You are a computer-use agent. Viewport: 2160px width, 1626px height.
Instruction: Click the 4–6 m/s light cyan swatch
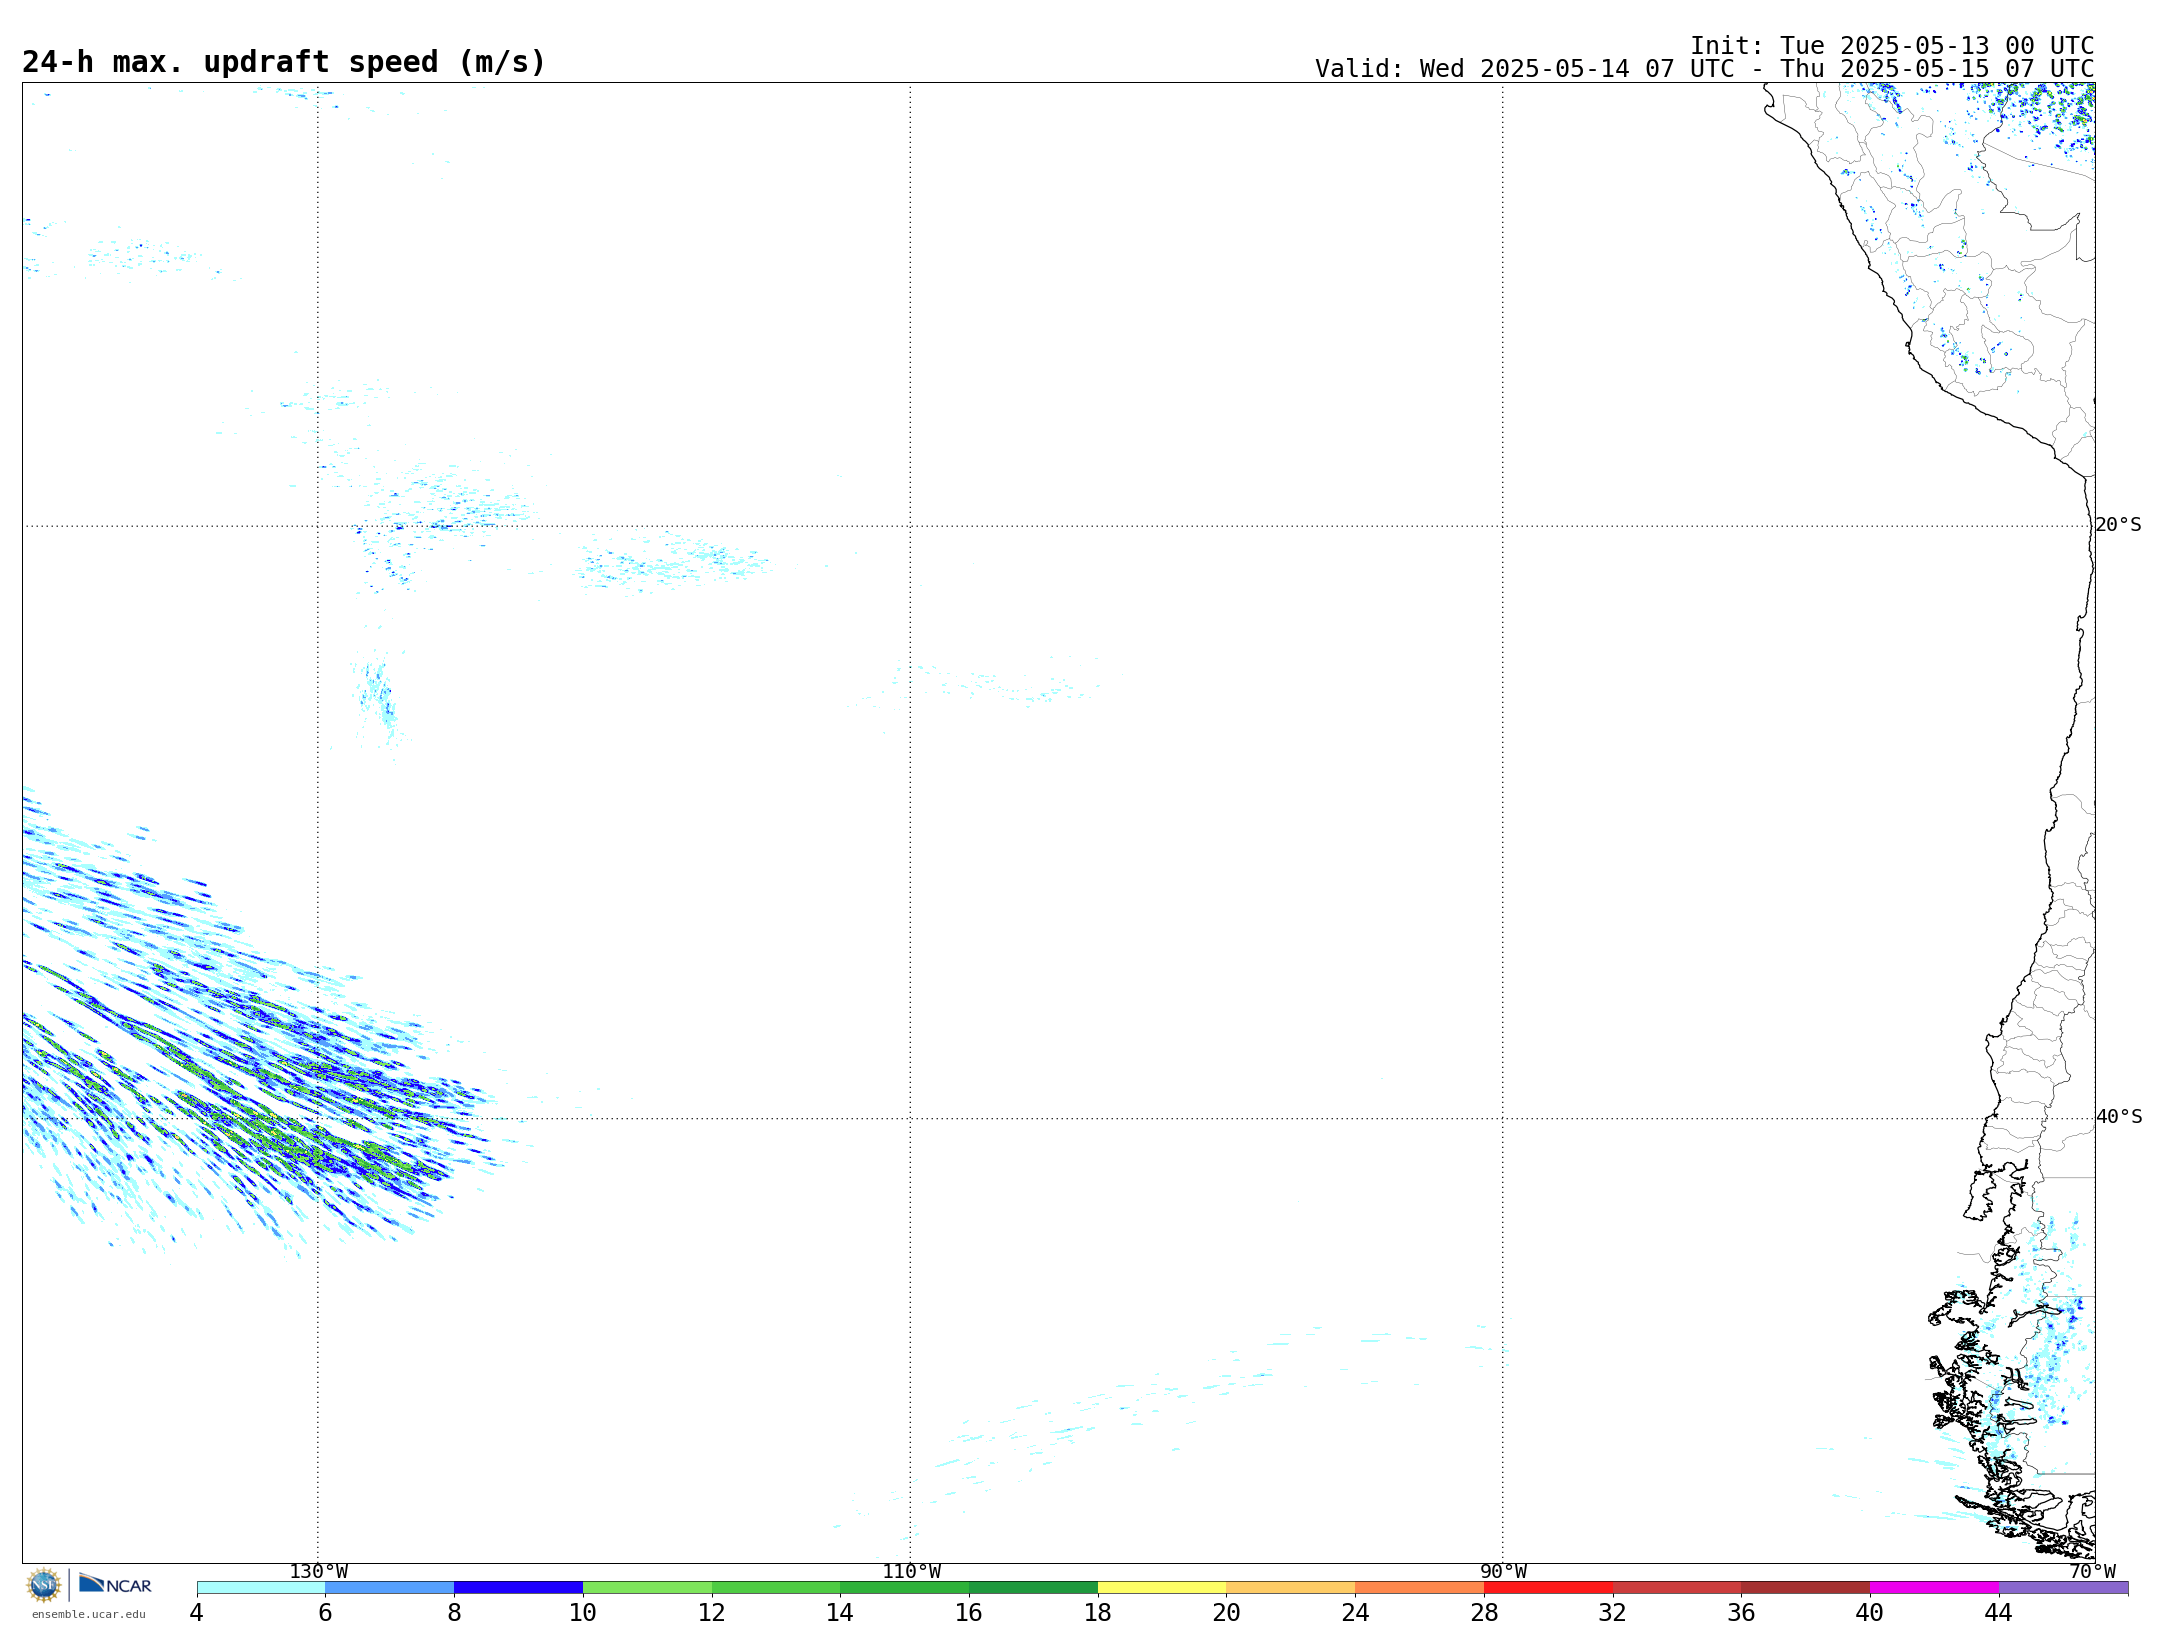tap(261, 1588)
